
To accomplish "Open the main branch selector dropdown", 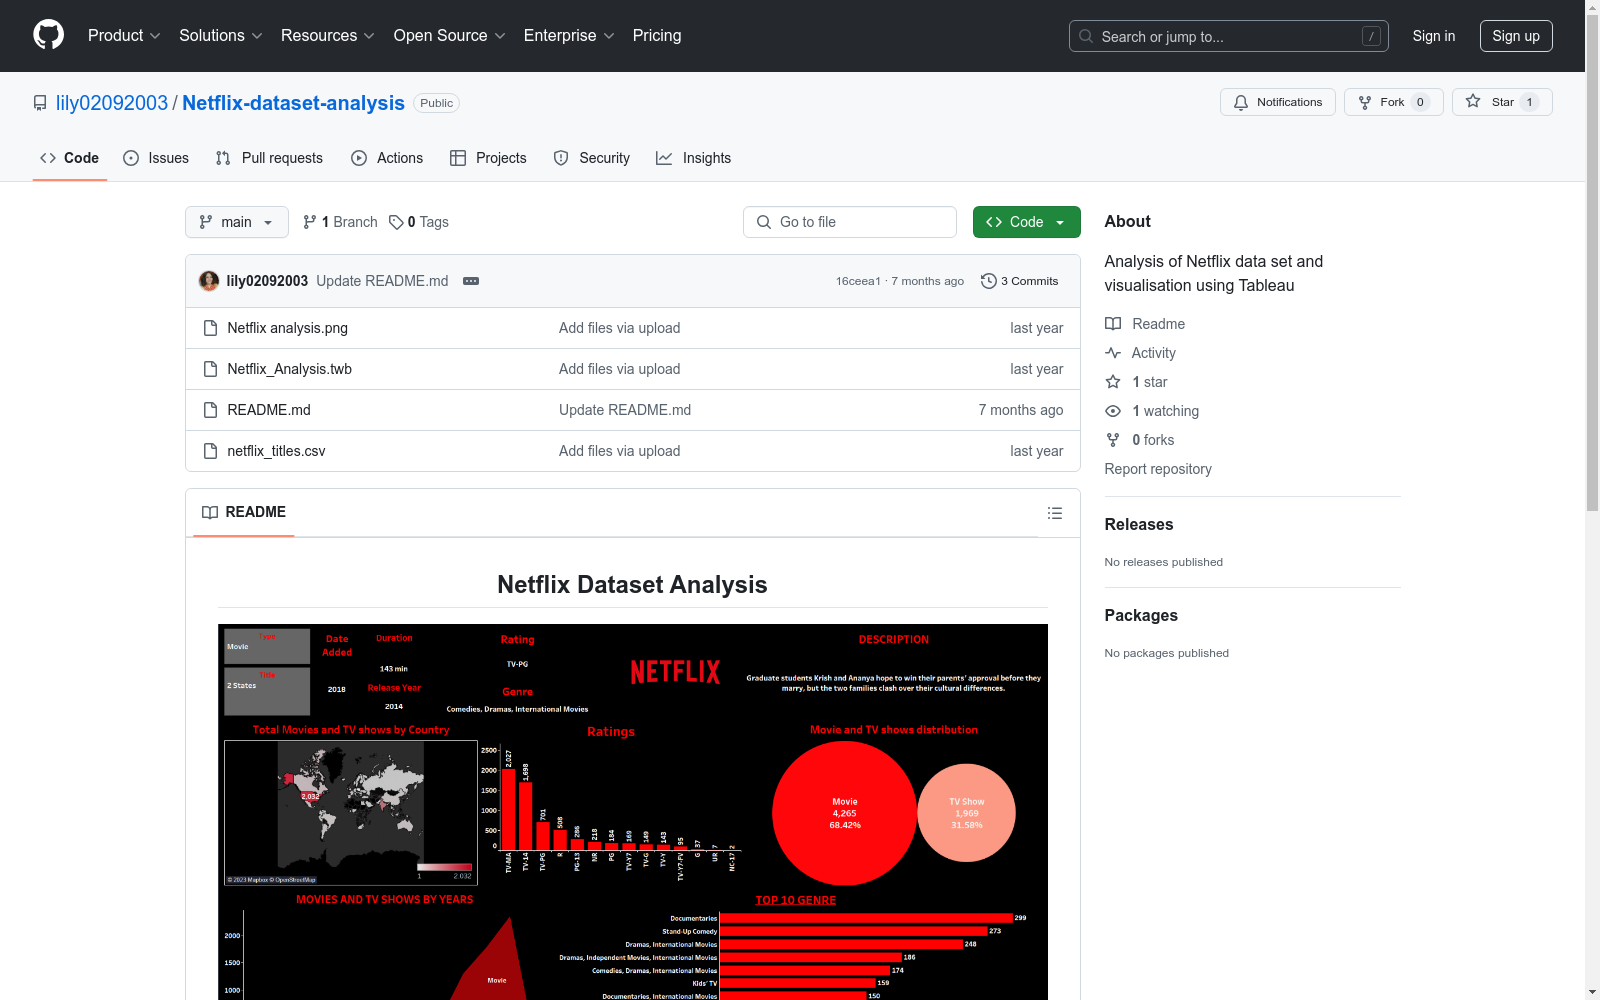I will (x=237, y=222).
